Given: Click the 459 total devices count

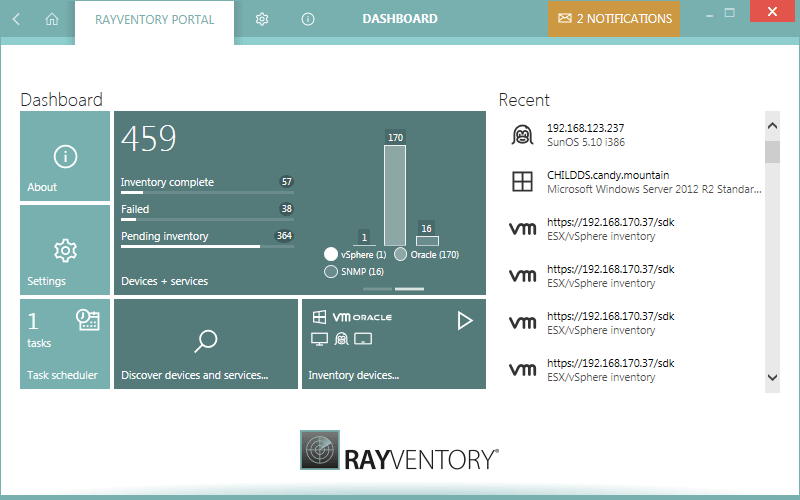Looking at the screenshot, I should click(148, 138).
